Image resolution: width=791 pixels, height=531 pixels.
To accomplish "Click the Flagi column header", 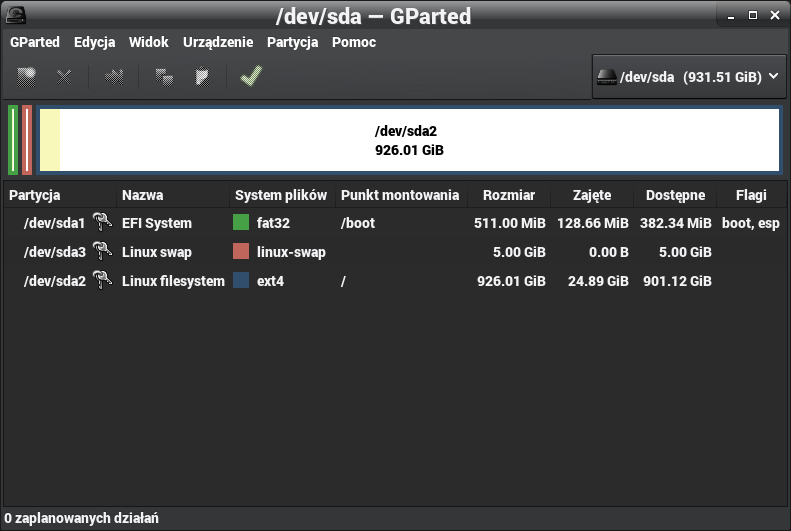I will (x=751, y=195).
